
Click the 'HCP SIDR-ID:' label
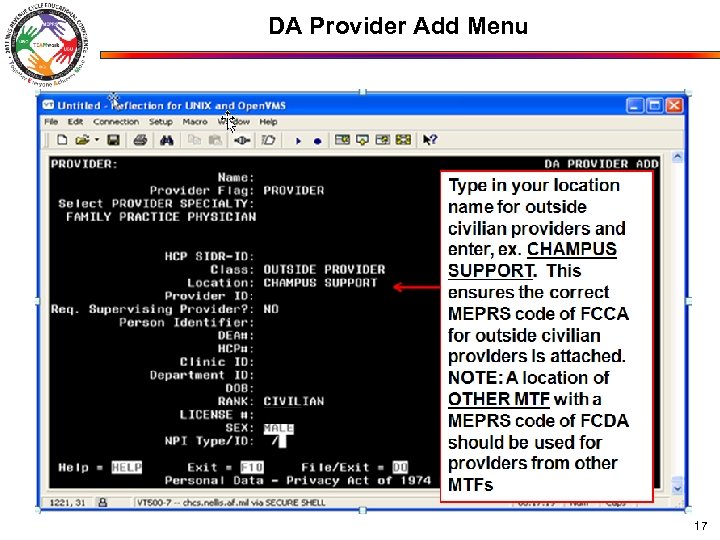pos(209,256)
